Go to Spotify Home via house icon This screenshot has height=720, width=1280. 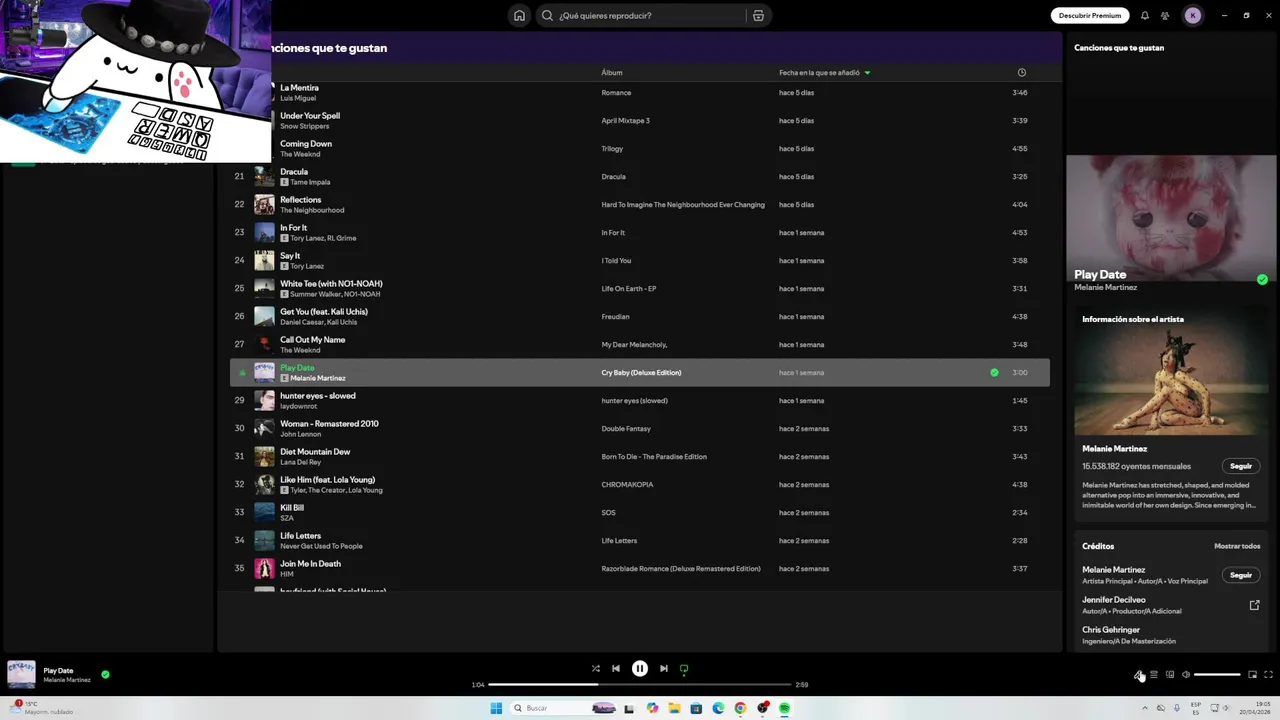[519, 15]
